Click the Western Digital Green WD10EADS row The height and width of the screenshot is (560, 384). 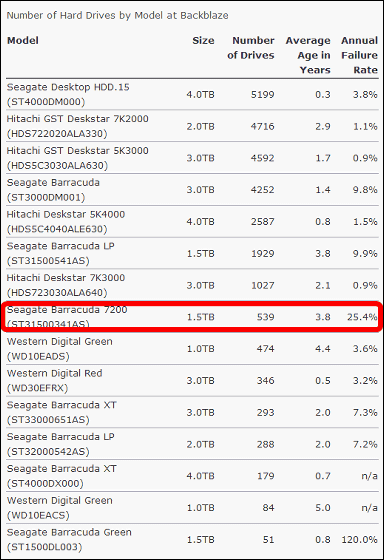(x=192, y=349)
